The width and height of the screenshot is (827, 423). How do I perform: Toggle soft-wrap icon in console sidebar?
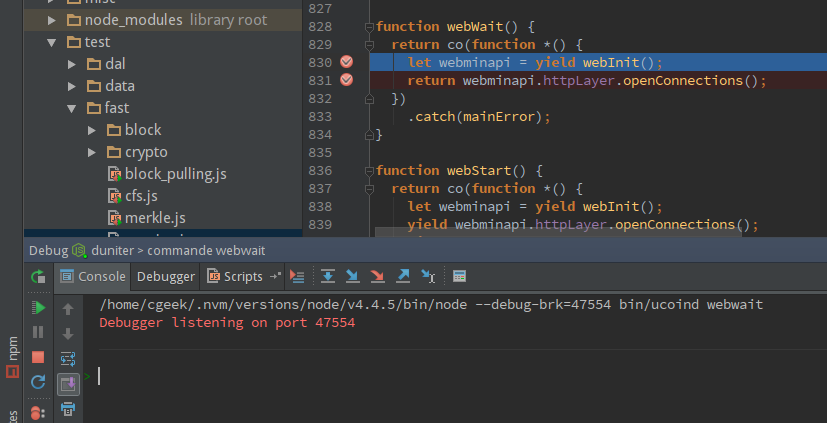68,359
